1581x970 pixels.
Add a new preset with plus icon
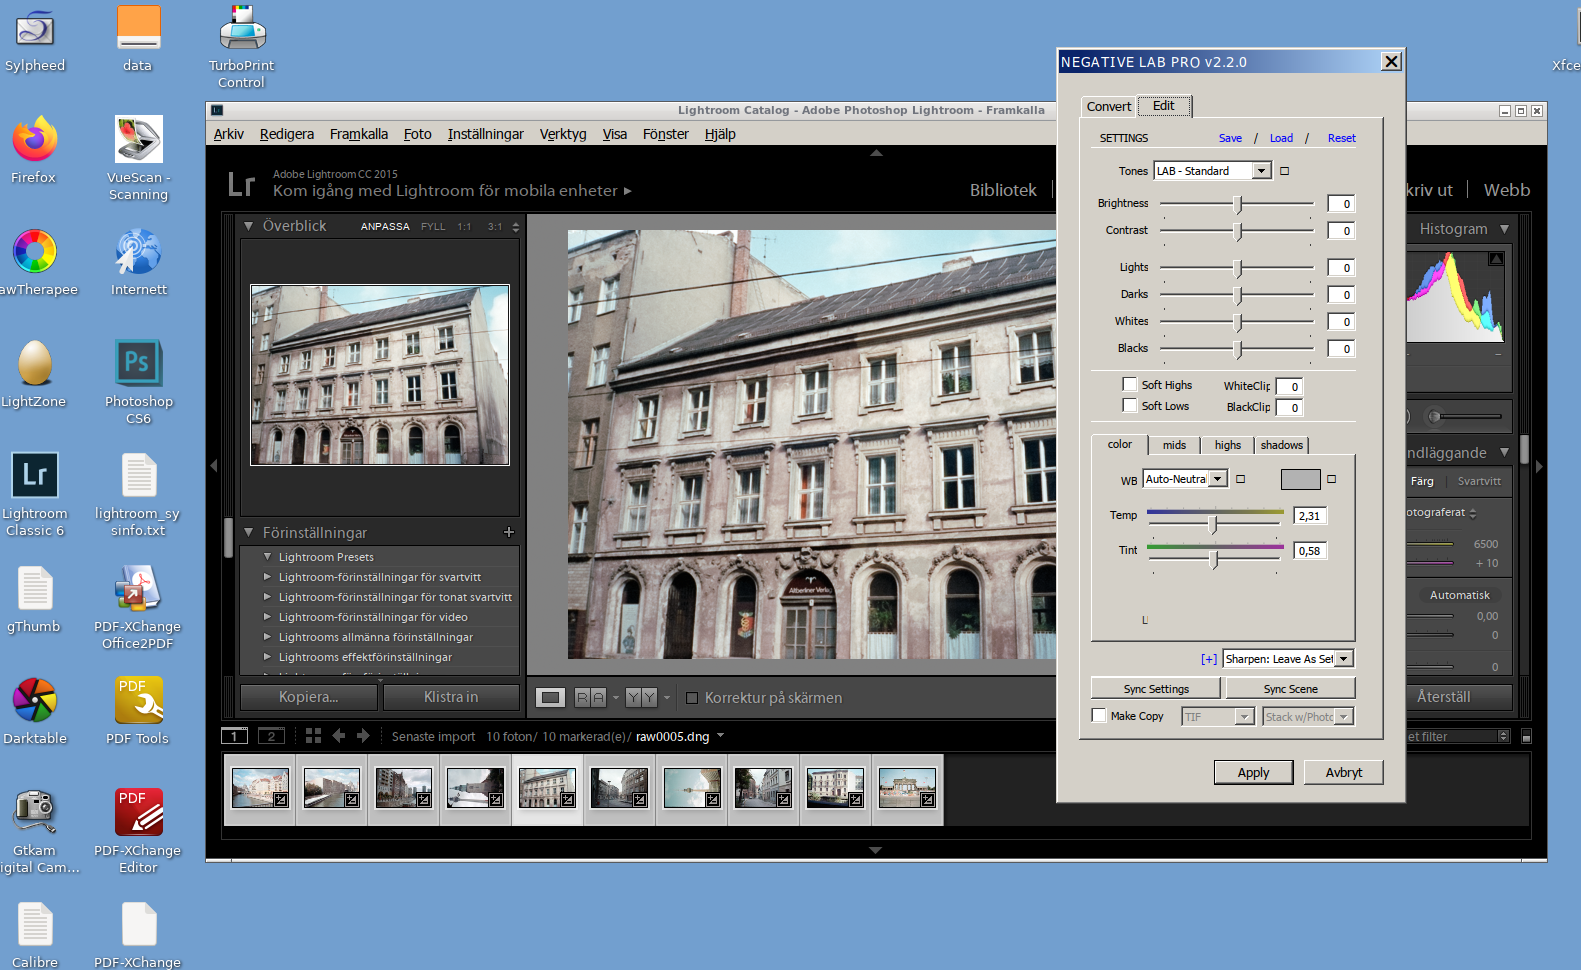coord(508,532)
